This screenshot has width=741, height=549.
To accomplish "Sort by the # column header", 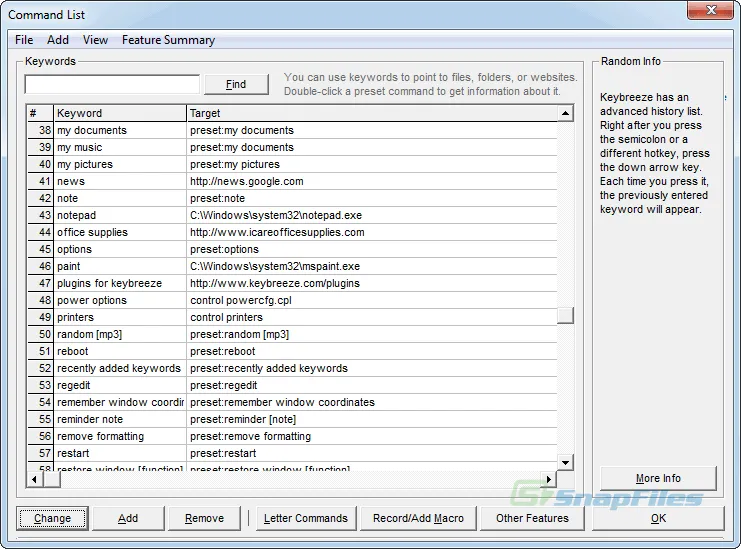I will [x=40, y=113].
